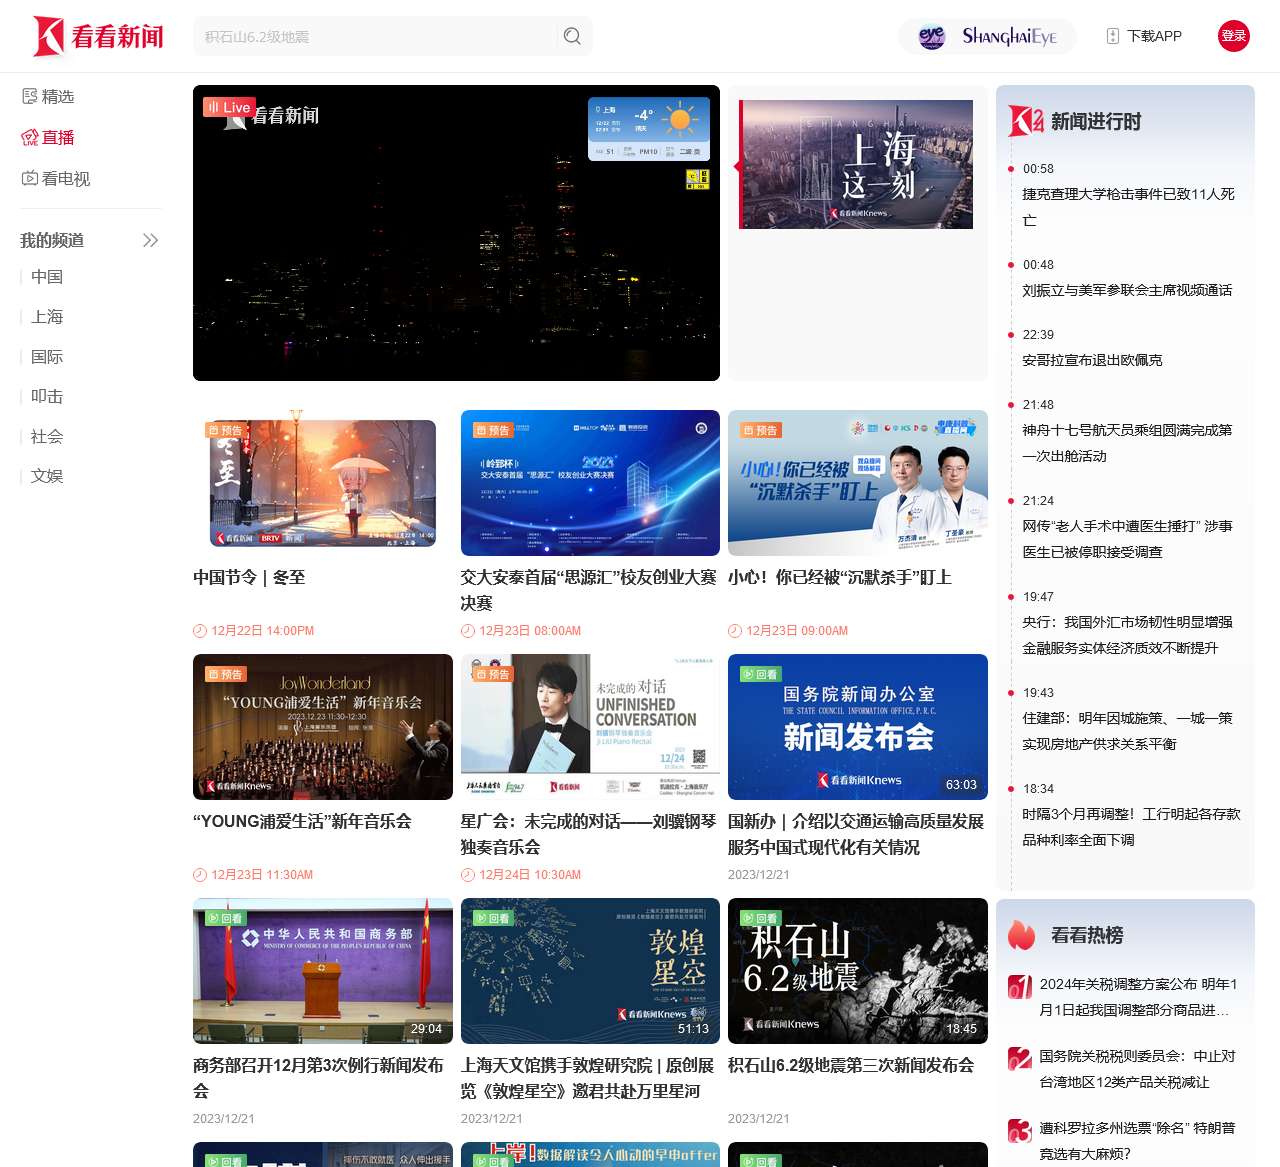Open the 看电视 TV section

(x=56, y=178)
